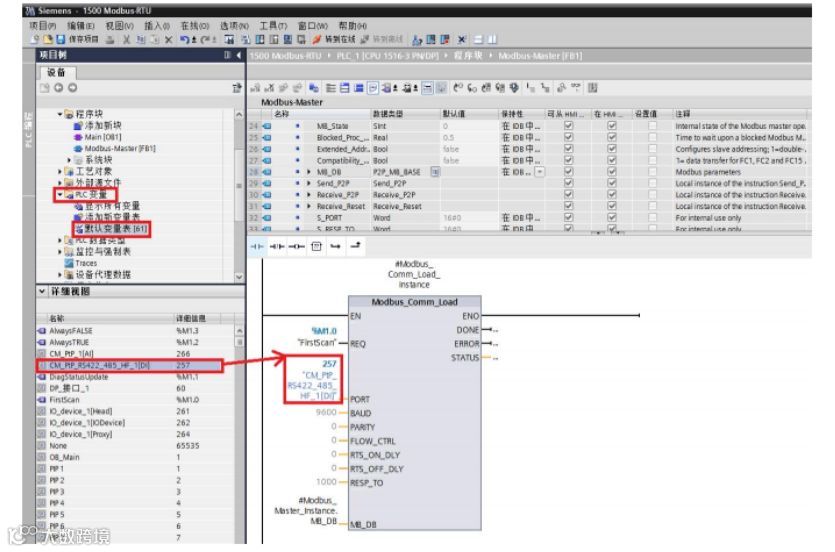
Task: Collapse the 详细视图 panel
Action: 42,291
